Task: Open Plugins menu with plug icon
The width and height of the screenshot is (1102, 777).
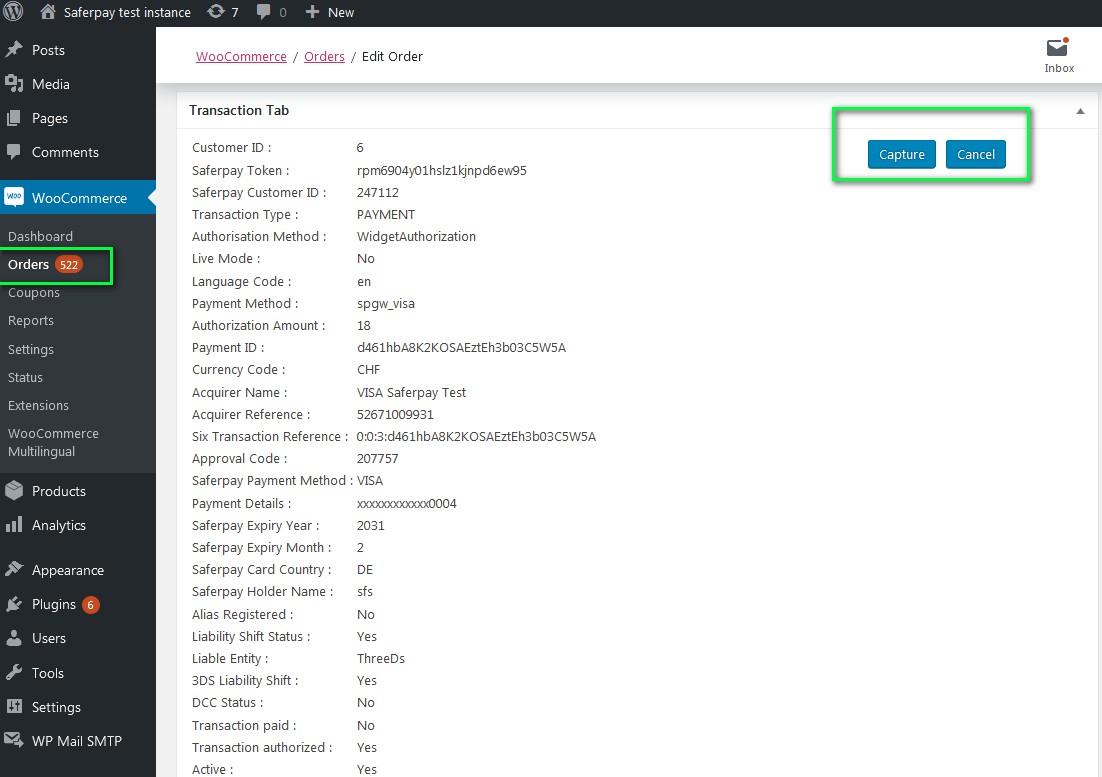Action: click(14, 604)
